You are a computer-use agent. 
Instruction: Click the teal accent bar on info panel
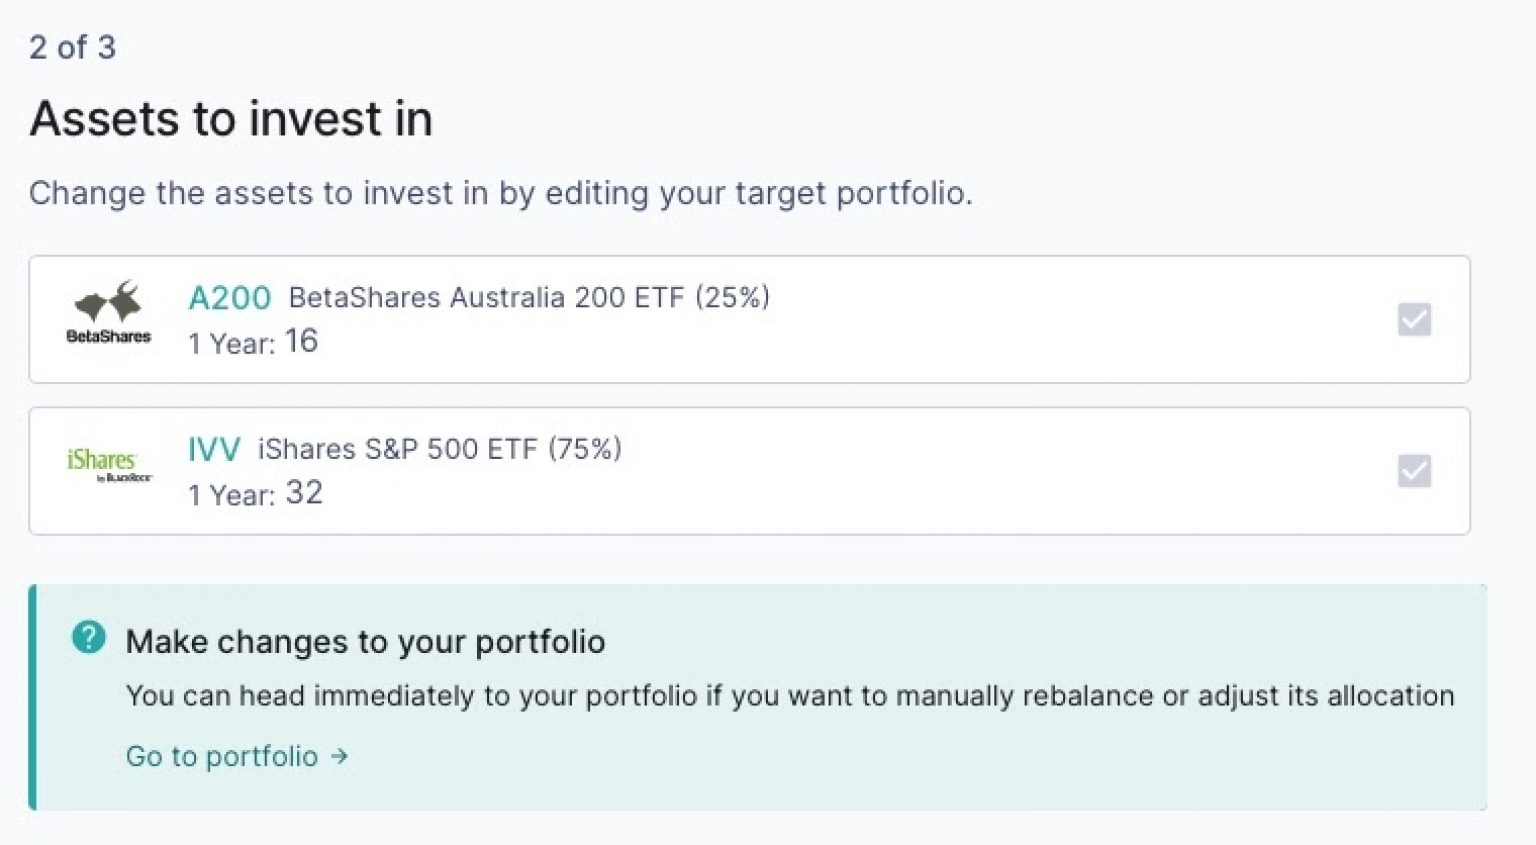tap(34, 695)
